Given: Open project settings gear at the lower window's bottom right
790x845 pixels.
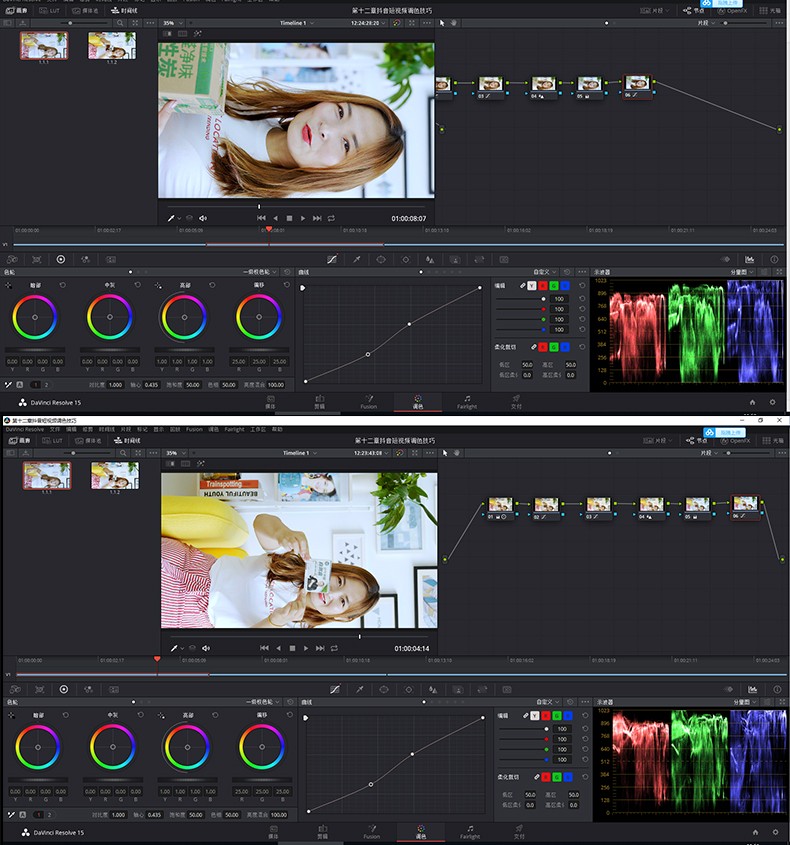Looking at the screenshot, I should [x=775, y=832].
